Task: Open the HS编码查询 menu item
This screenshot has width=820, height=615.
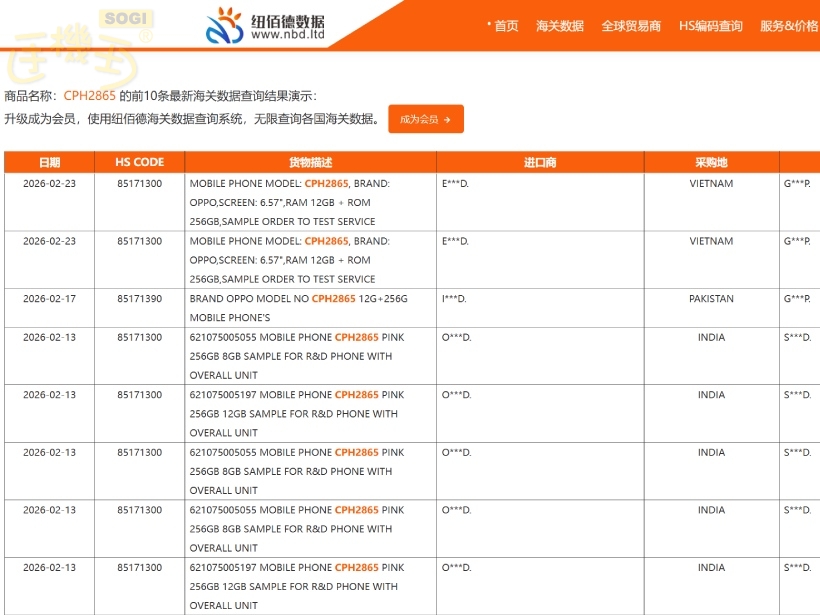Action: pos(710,26)
